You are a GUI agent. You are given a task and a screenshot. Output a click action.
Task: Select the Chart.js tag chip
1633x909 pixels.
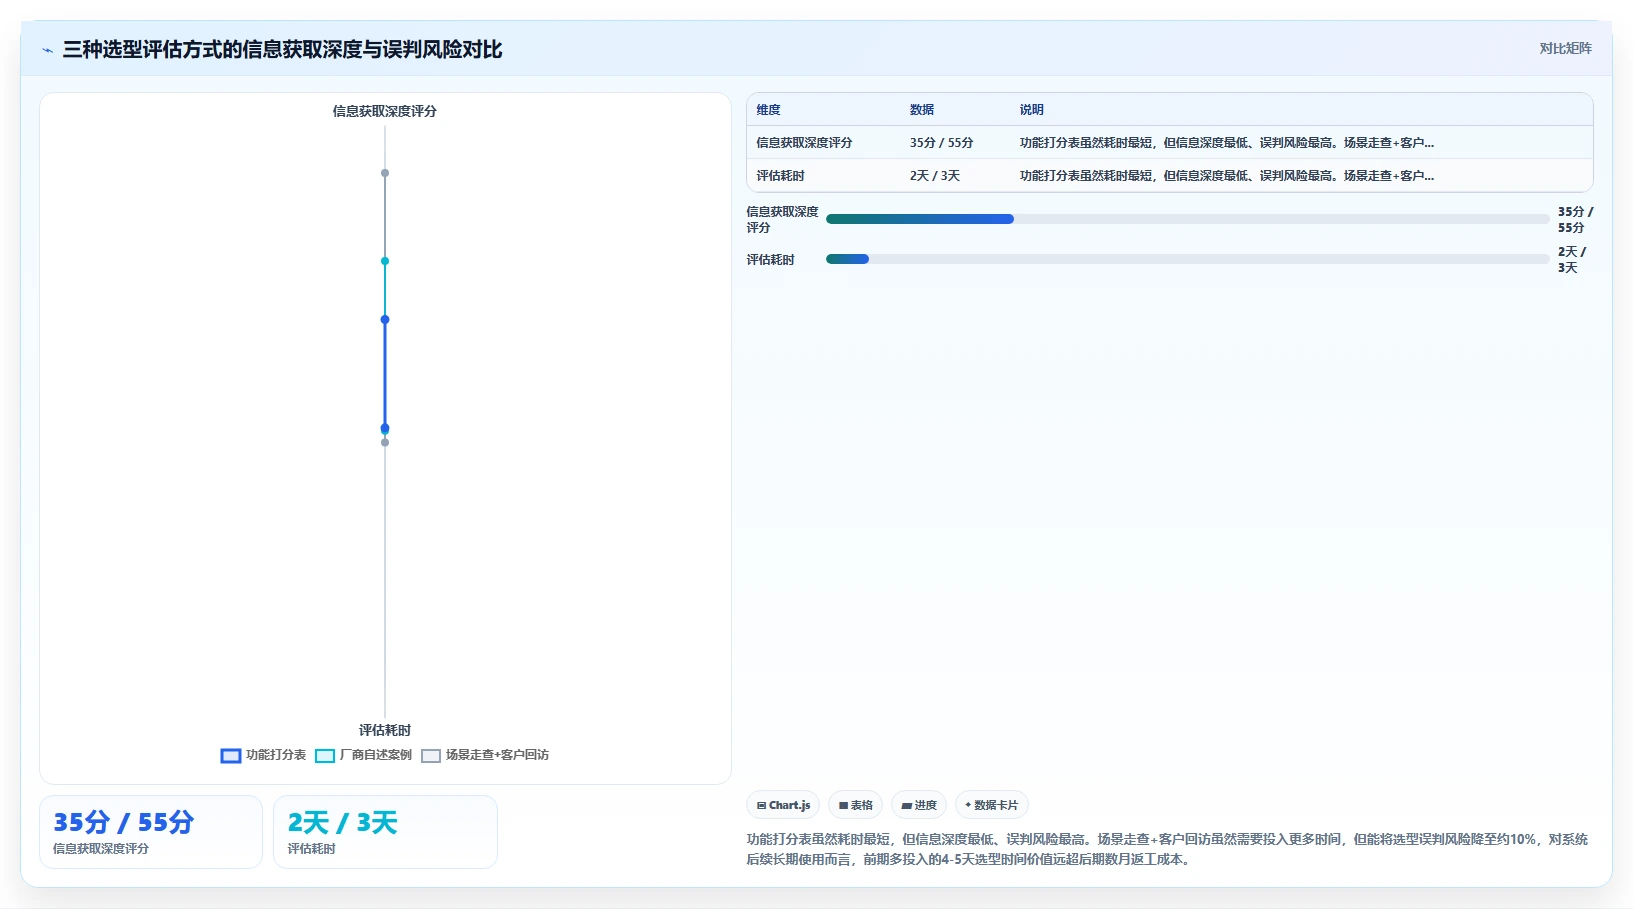[783, 805]
